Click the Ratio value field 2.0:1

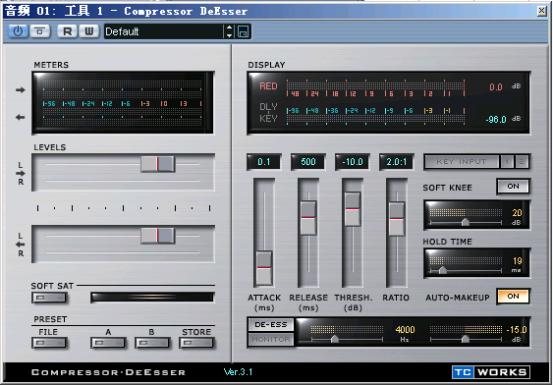[x=396, y=162]
